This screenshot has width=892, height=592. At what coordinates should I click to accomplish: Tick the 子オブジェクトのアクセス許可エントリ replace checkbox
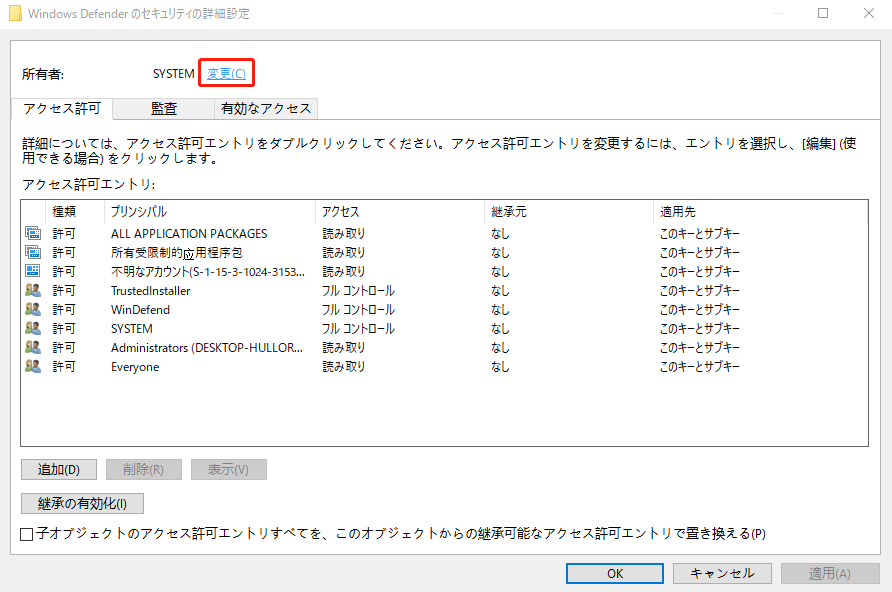pos(26,534)
